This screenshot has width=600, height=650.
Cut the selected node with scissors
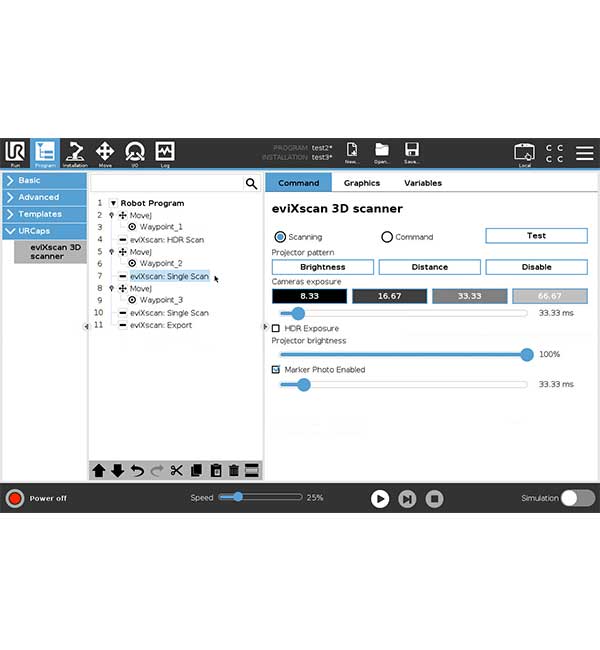[176, 471]
